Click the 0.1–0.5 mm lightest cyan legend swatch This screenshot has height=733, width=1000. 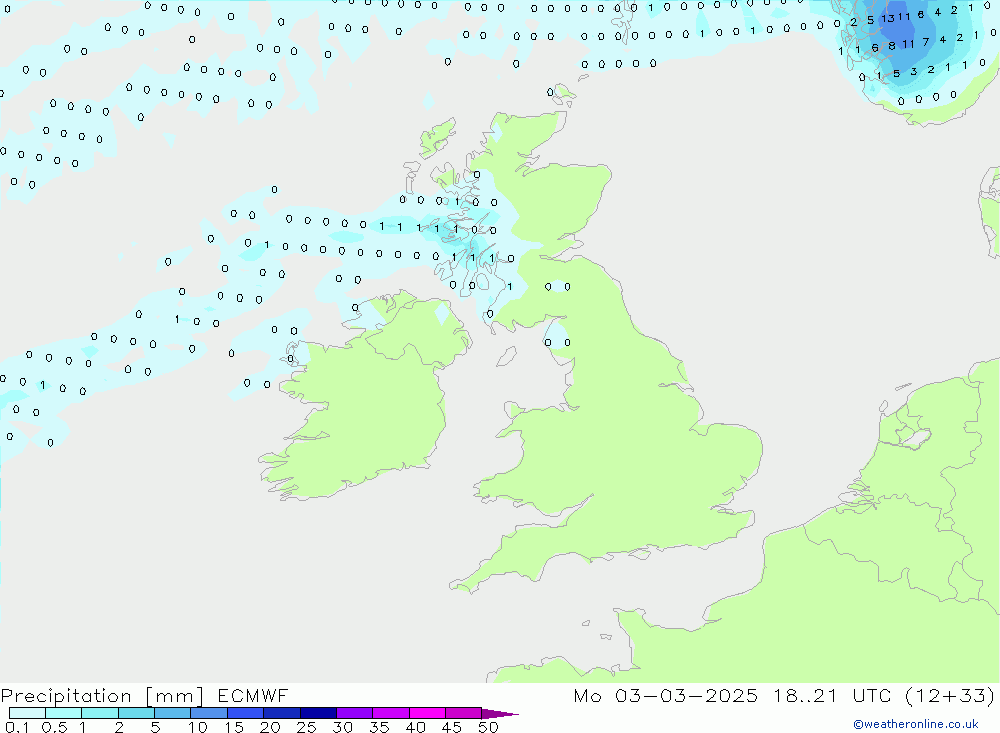(x=27, y=713)
